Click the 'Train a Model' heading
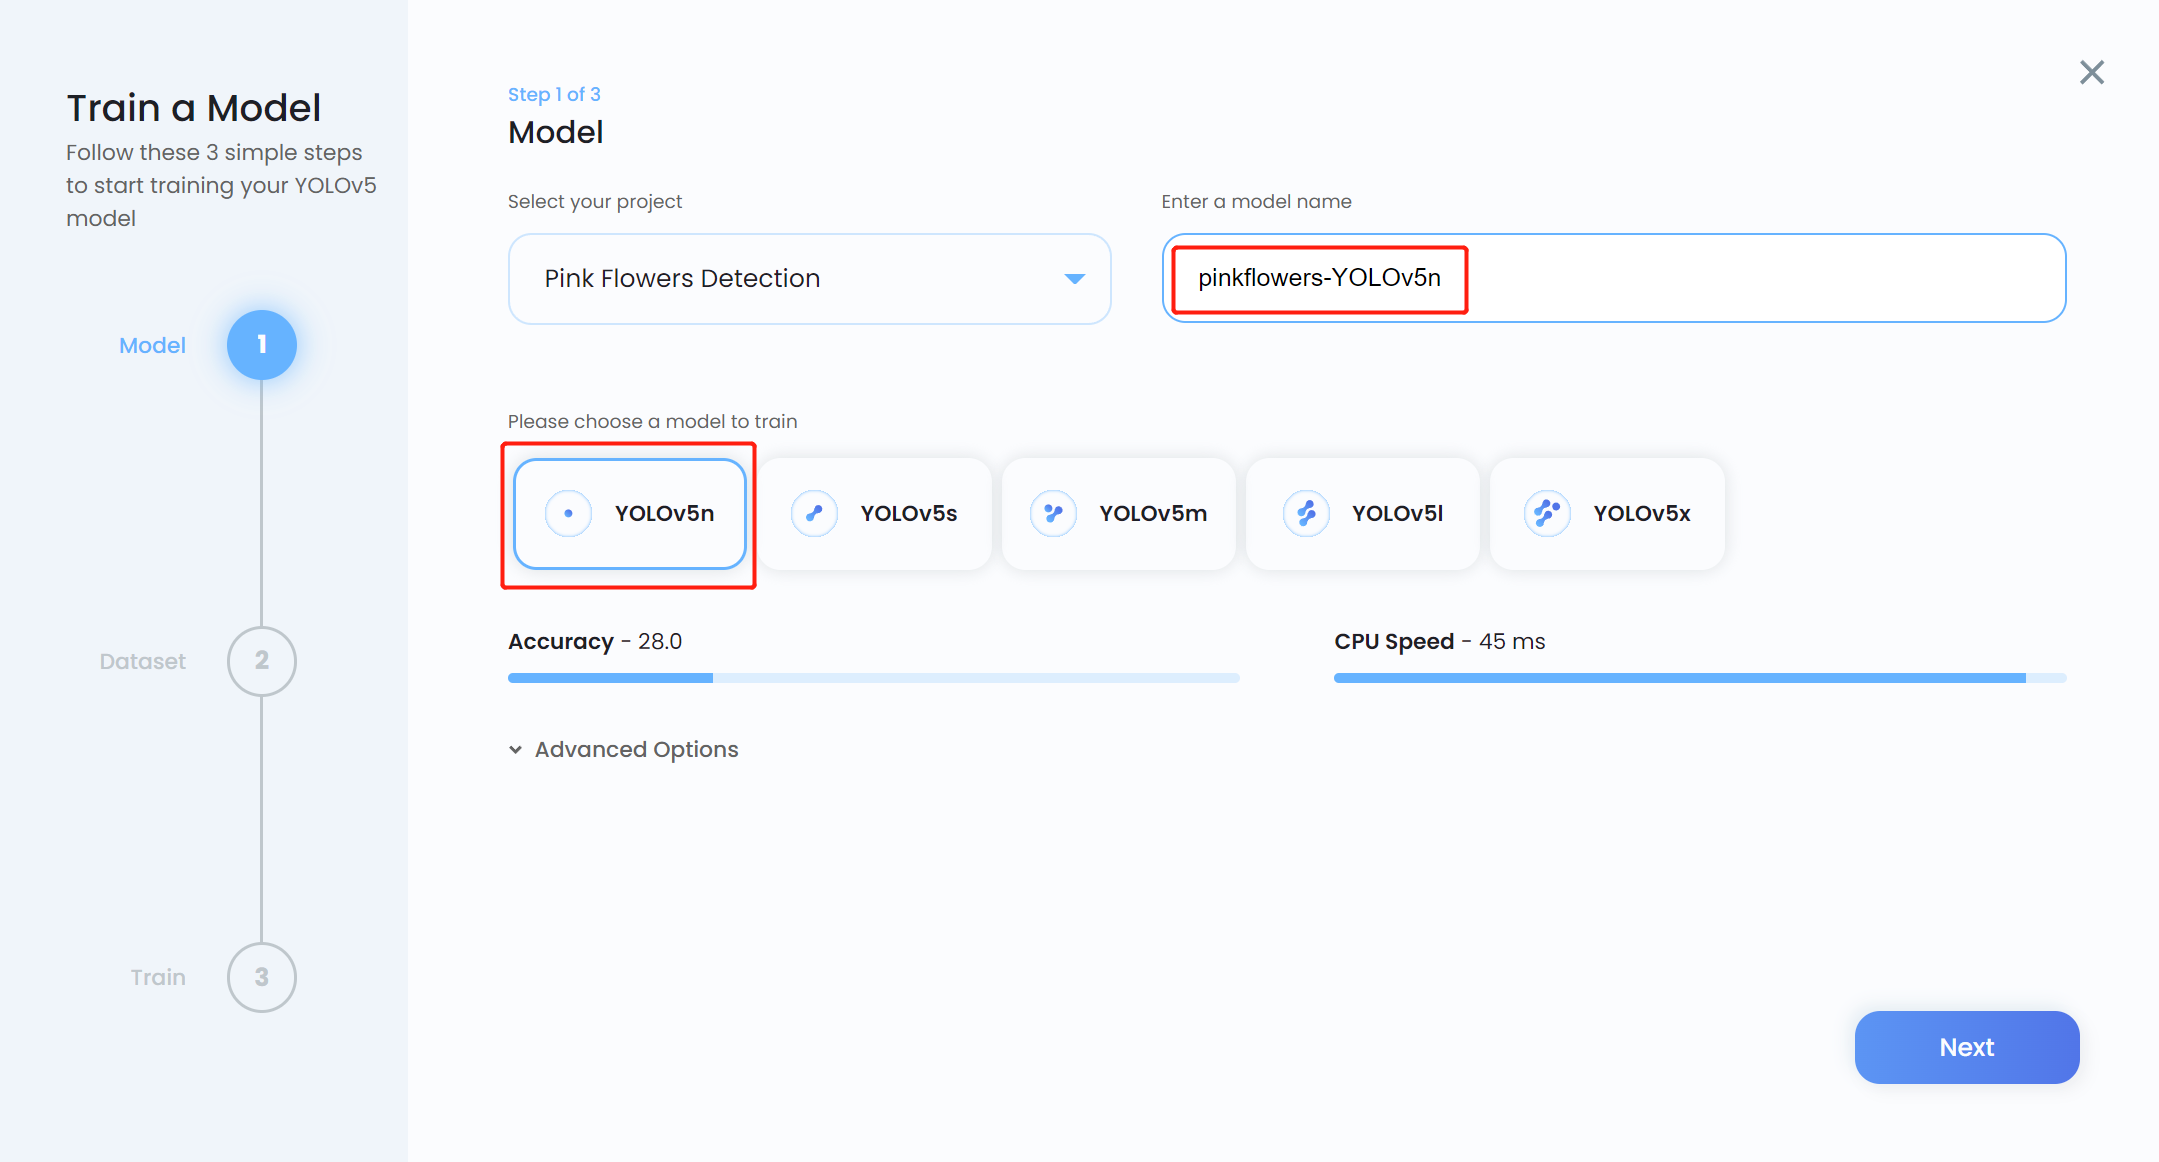Image resolution: width=2159 pixels, height=1162 pixels. click(194, 108)
